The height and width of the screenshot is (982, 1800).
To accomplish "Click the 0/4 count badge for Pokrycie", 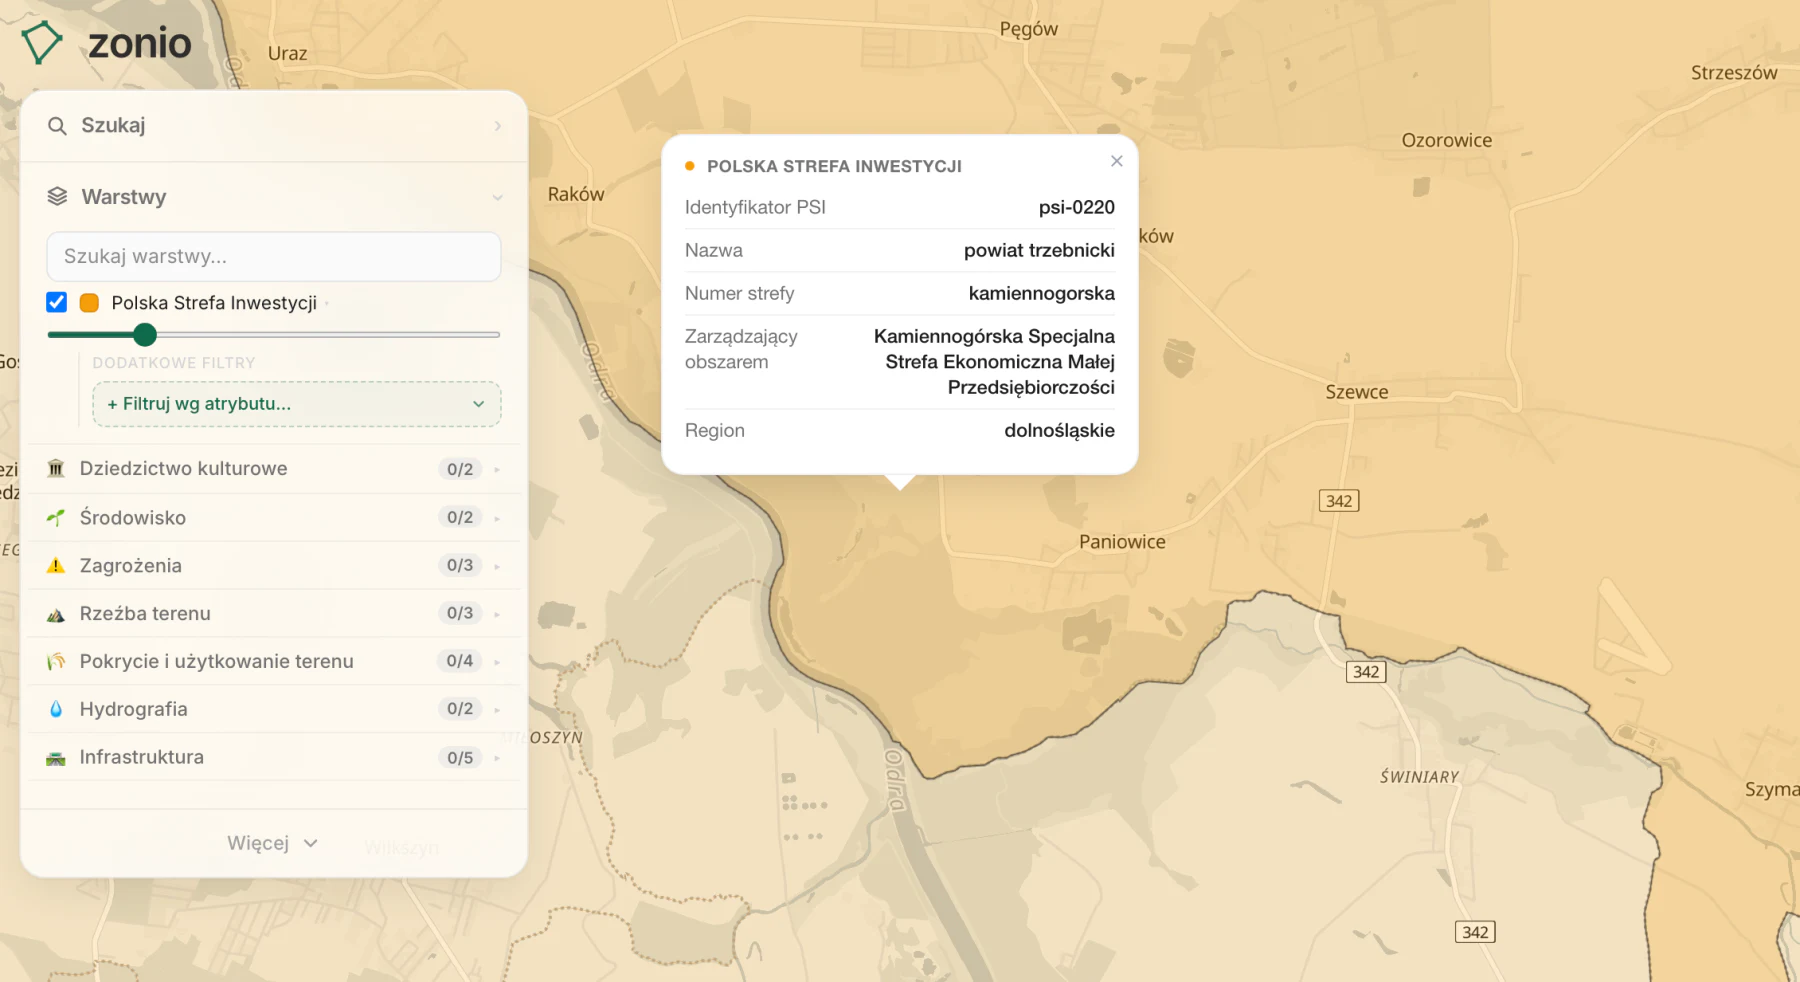I will 460,661.
